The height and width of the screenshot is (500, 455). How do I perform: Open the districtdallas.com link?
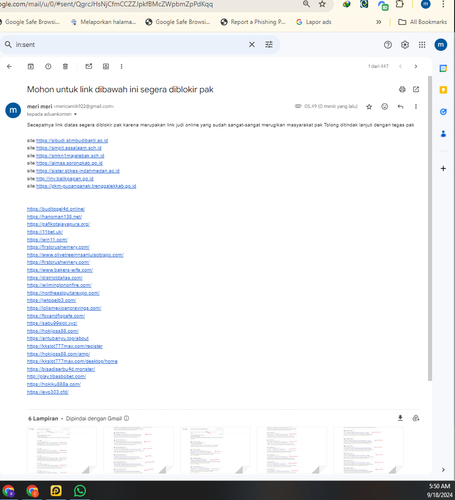coord(55,278)
